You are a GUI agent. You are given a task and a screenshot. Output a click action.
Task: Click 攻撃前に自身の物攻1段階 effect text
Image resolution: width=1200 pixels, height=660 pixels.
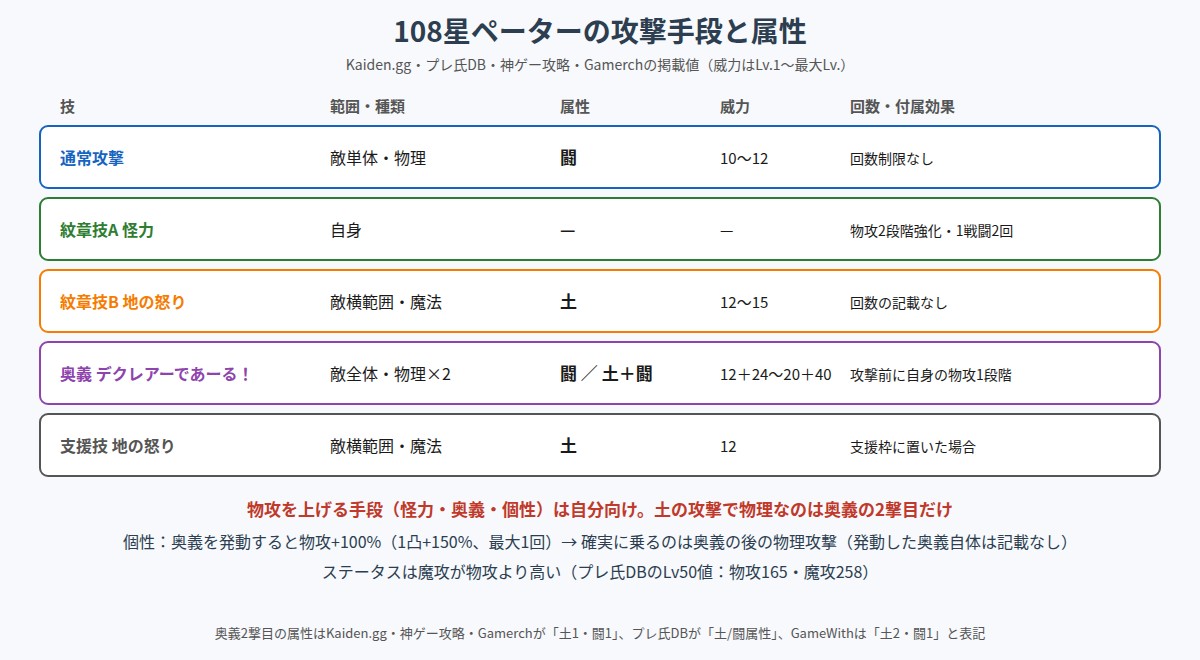pos(933,374)
